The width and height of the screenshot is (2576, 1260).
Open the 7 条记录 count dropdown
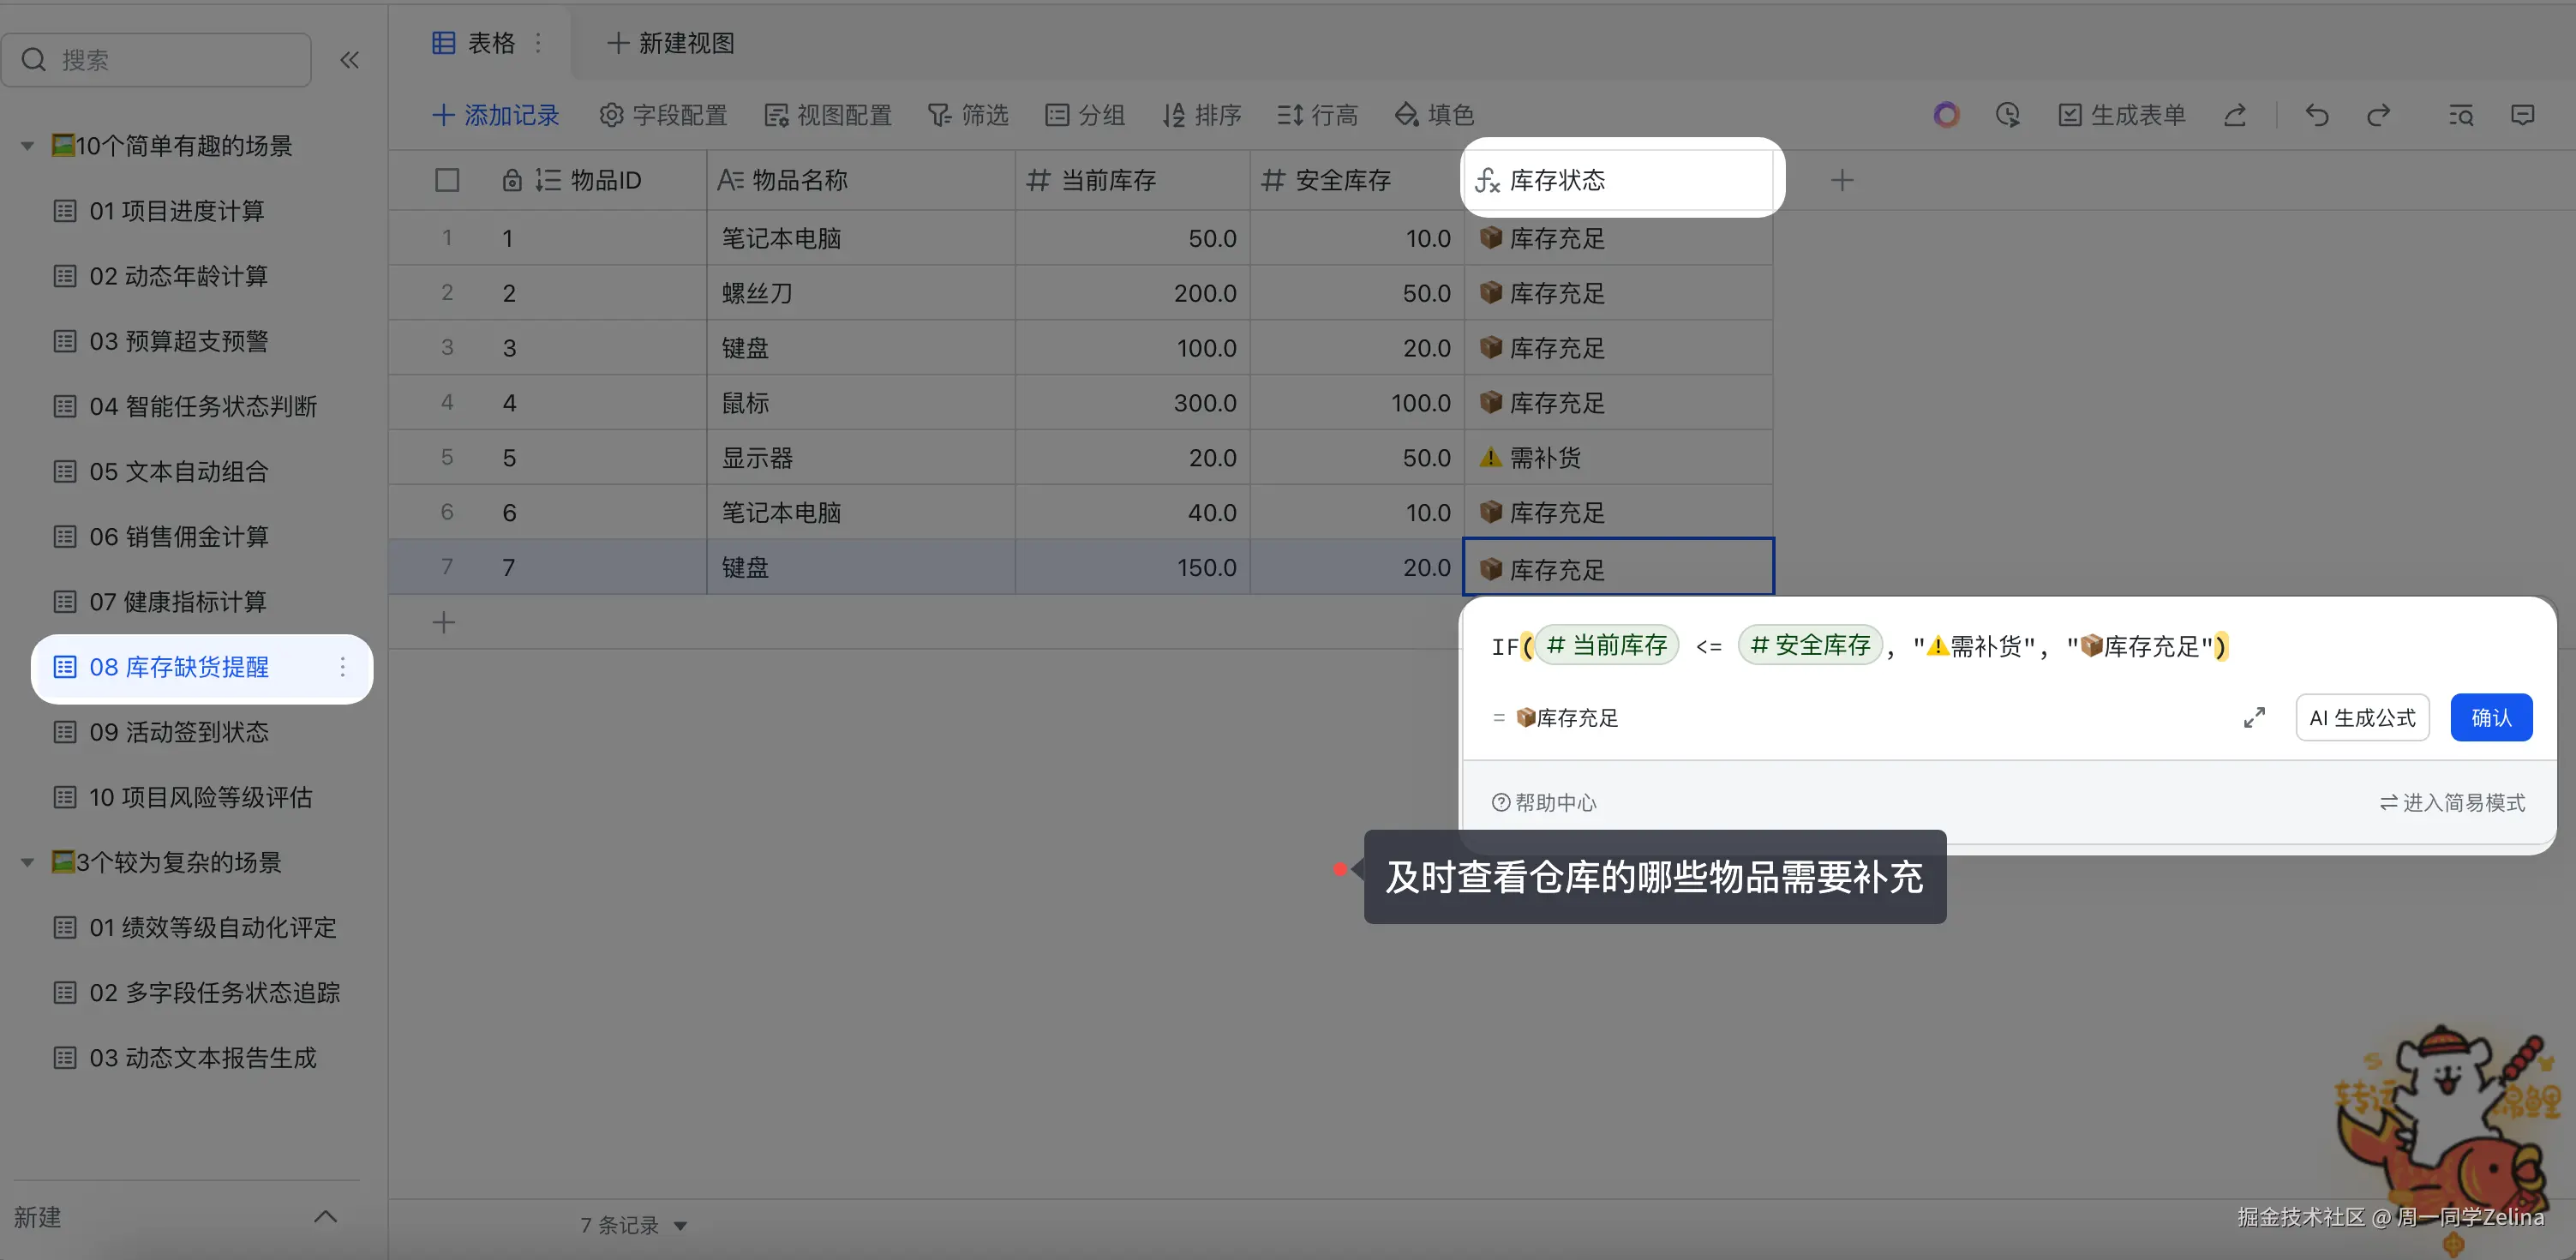click(x=634, y=1225)
